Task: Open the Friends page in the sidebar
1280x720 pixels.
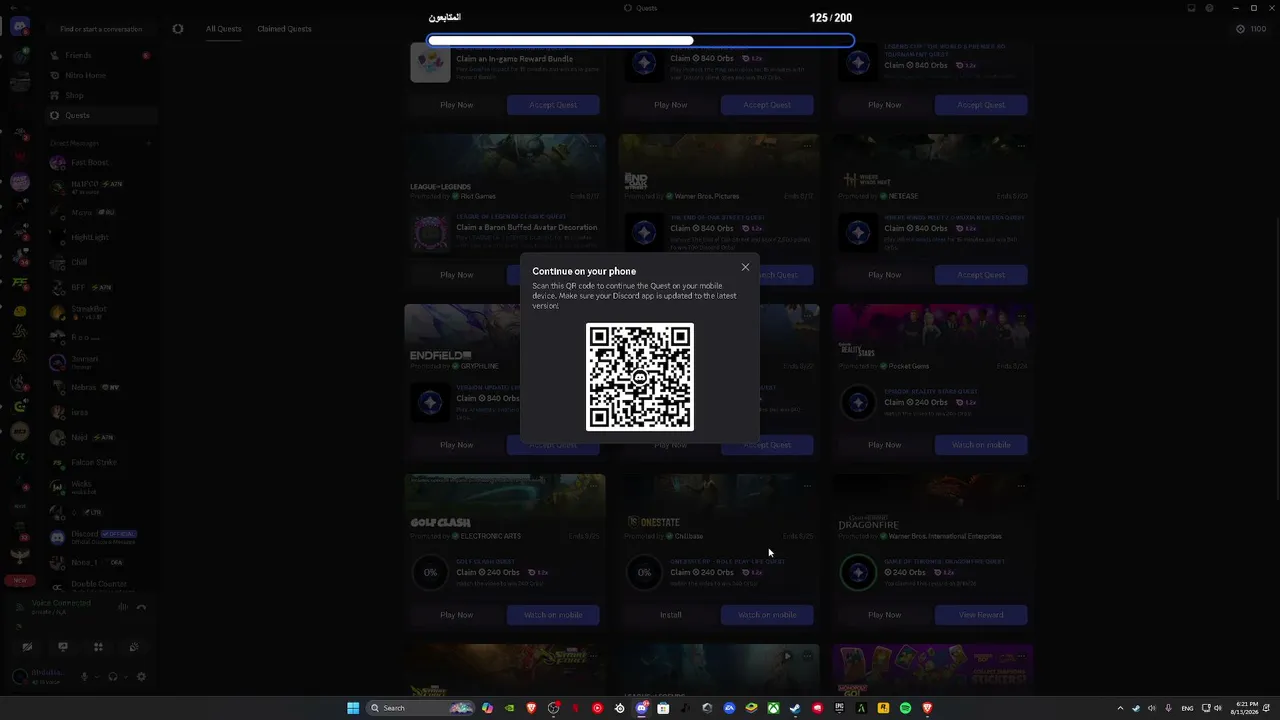Action: [101, 55]
